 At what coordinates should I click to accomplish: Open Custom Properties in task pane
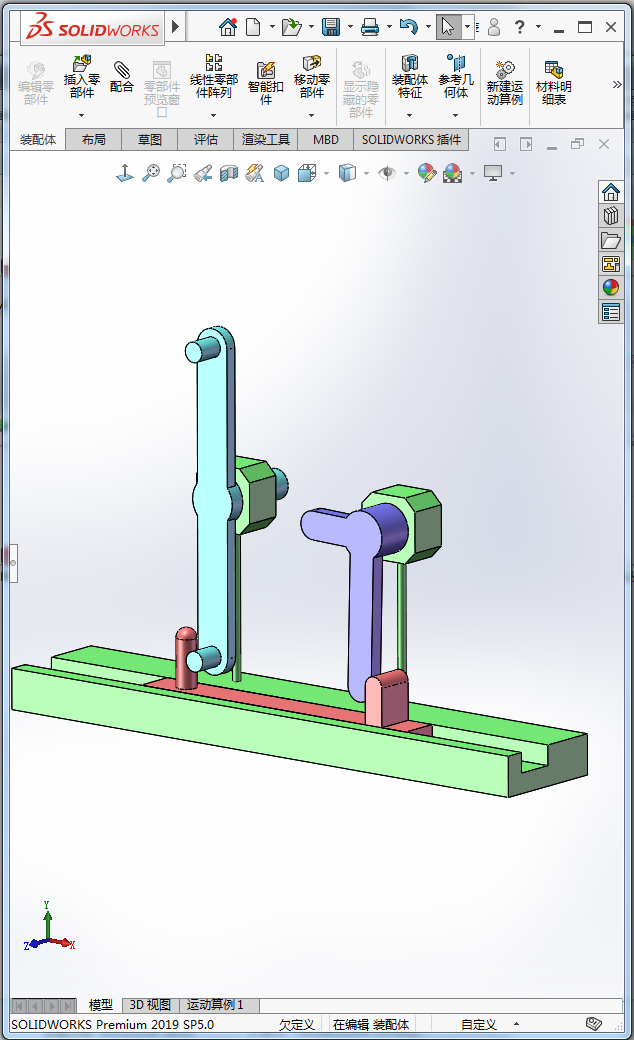[x=611, y=312]
